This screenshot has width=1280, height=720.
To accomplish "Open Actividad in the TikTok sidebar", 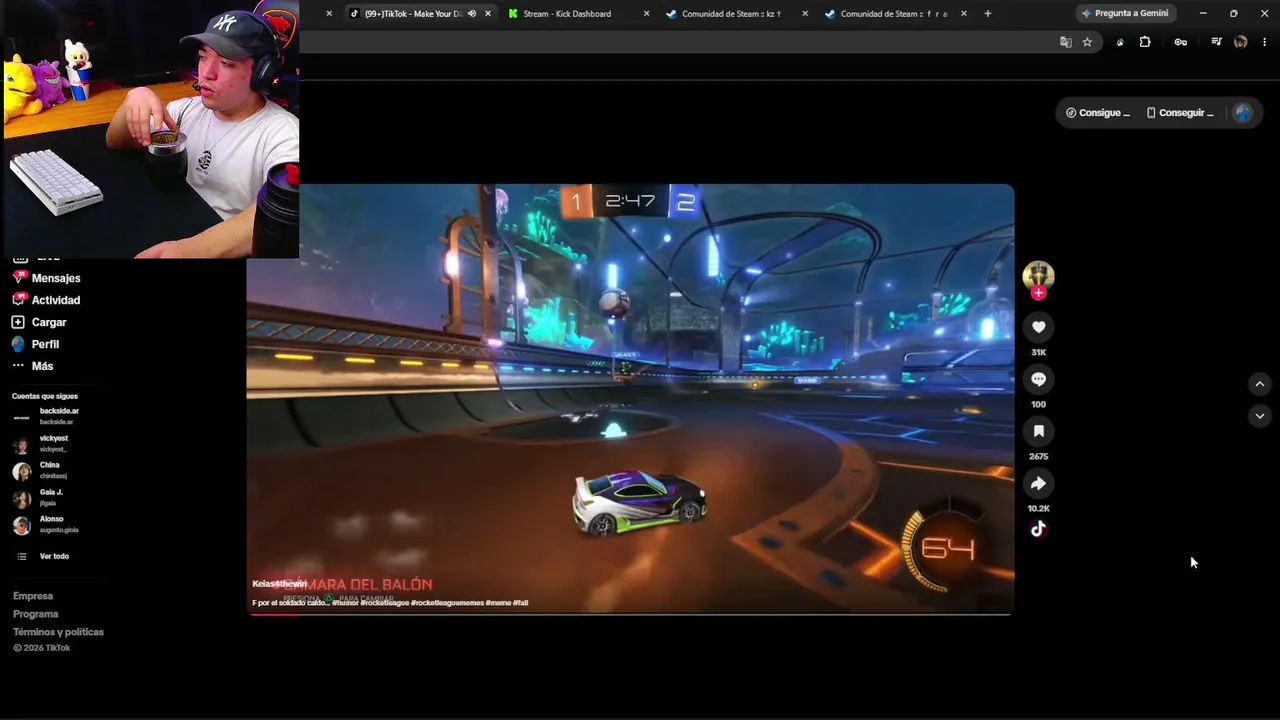I will pyautogui.click(x=46, y=300).
